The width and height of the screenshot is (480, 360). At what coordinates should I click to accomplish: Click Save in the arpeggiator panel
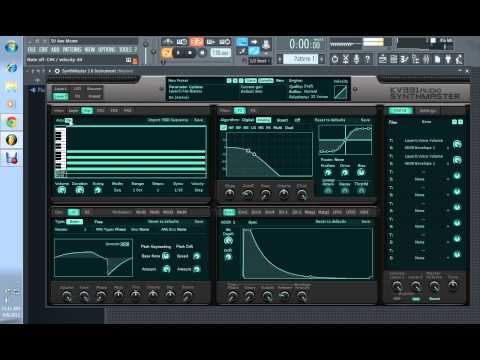tap(198, 120)
